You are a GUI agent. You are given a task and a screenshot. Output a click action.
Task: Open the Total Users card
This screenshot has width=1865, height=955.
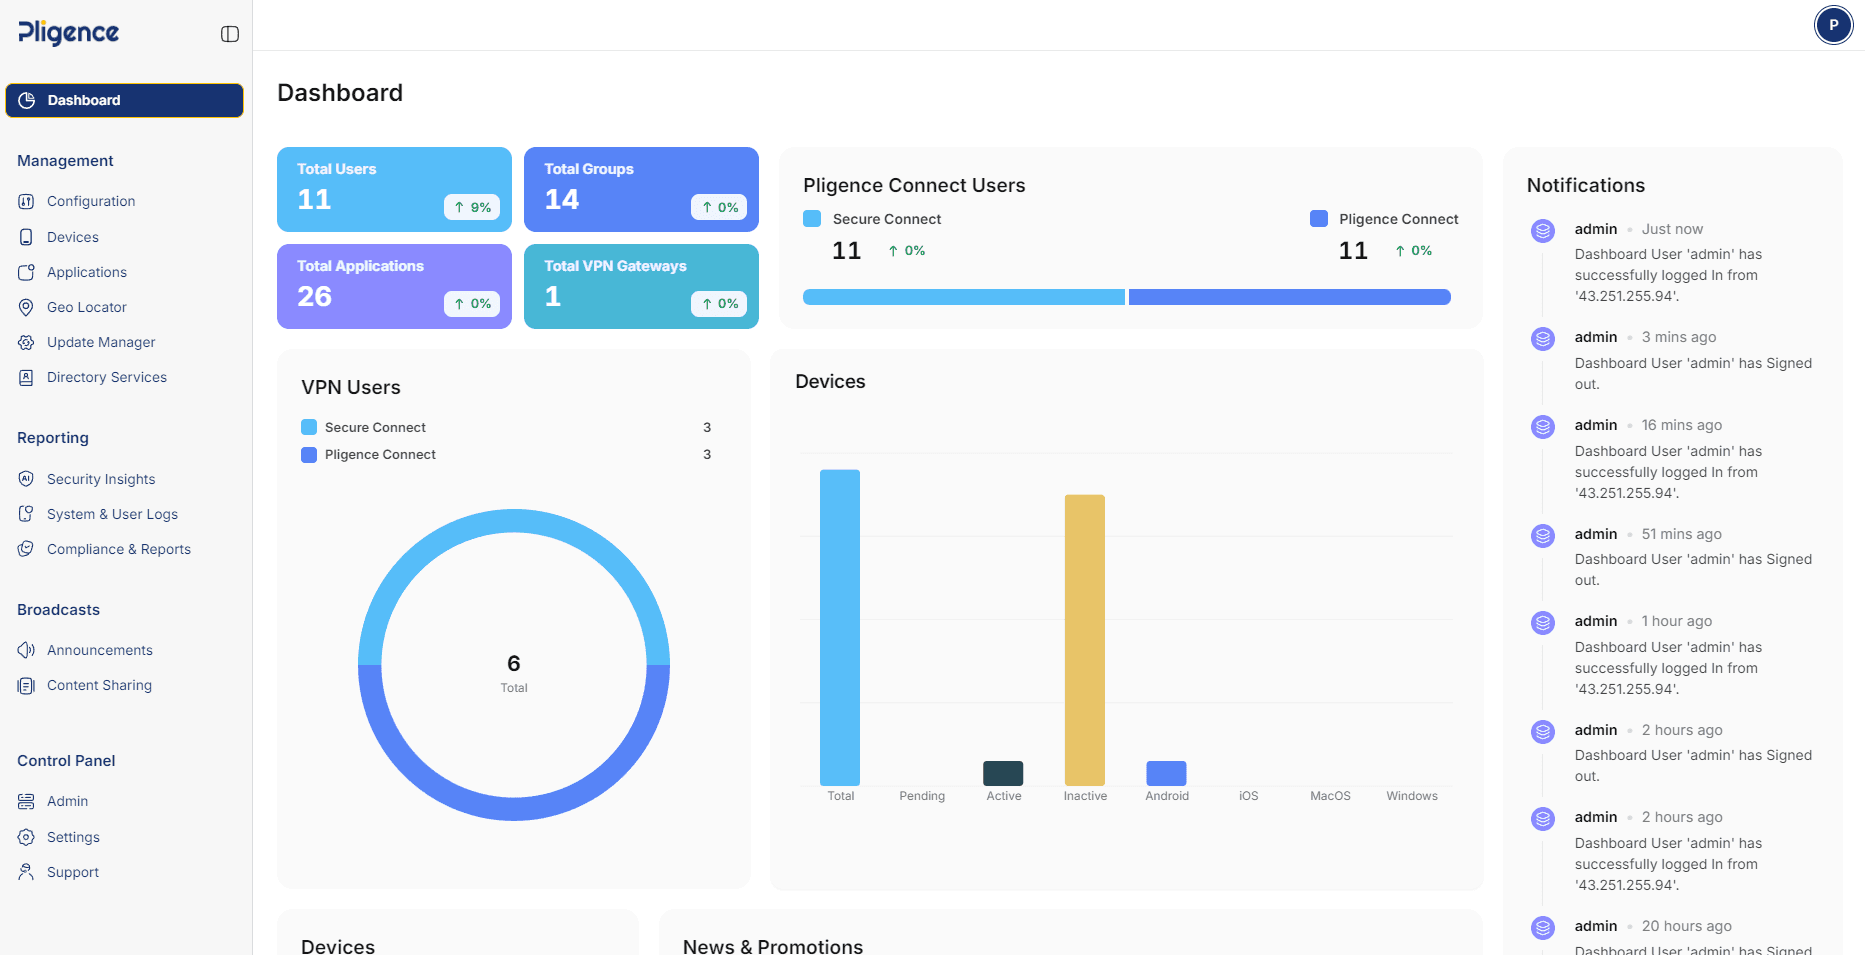pyautogui.click(x=394, y=189)
